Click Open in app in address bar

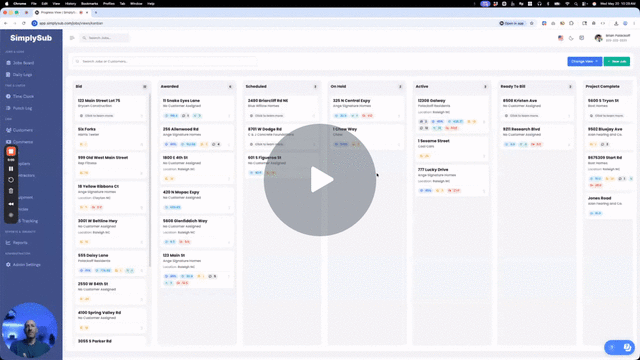pyautogui.click(x=511, y=23)
